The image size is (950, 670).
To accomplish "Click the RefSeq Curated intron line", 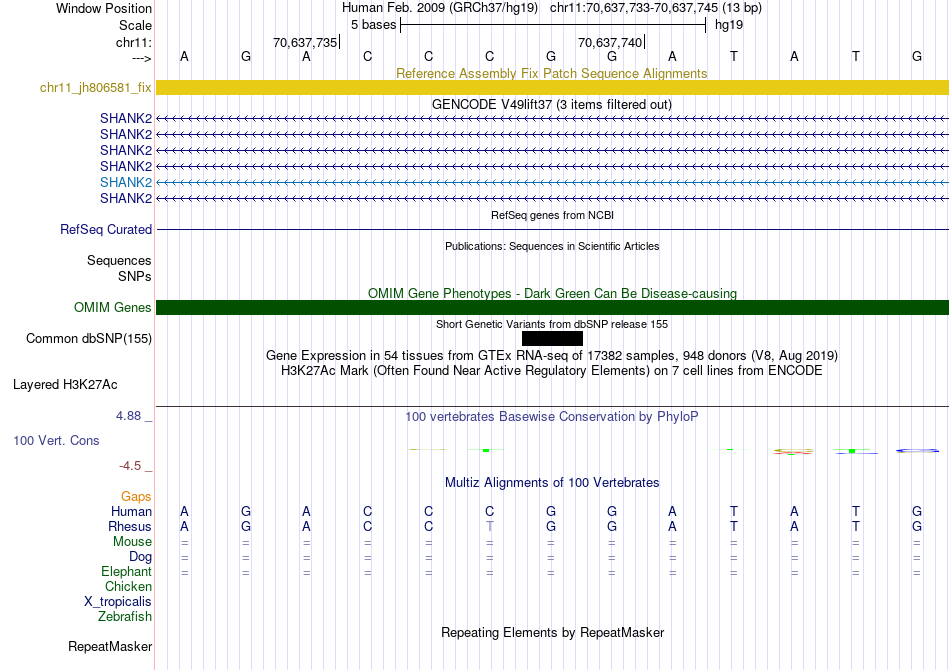I will 552,230.
